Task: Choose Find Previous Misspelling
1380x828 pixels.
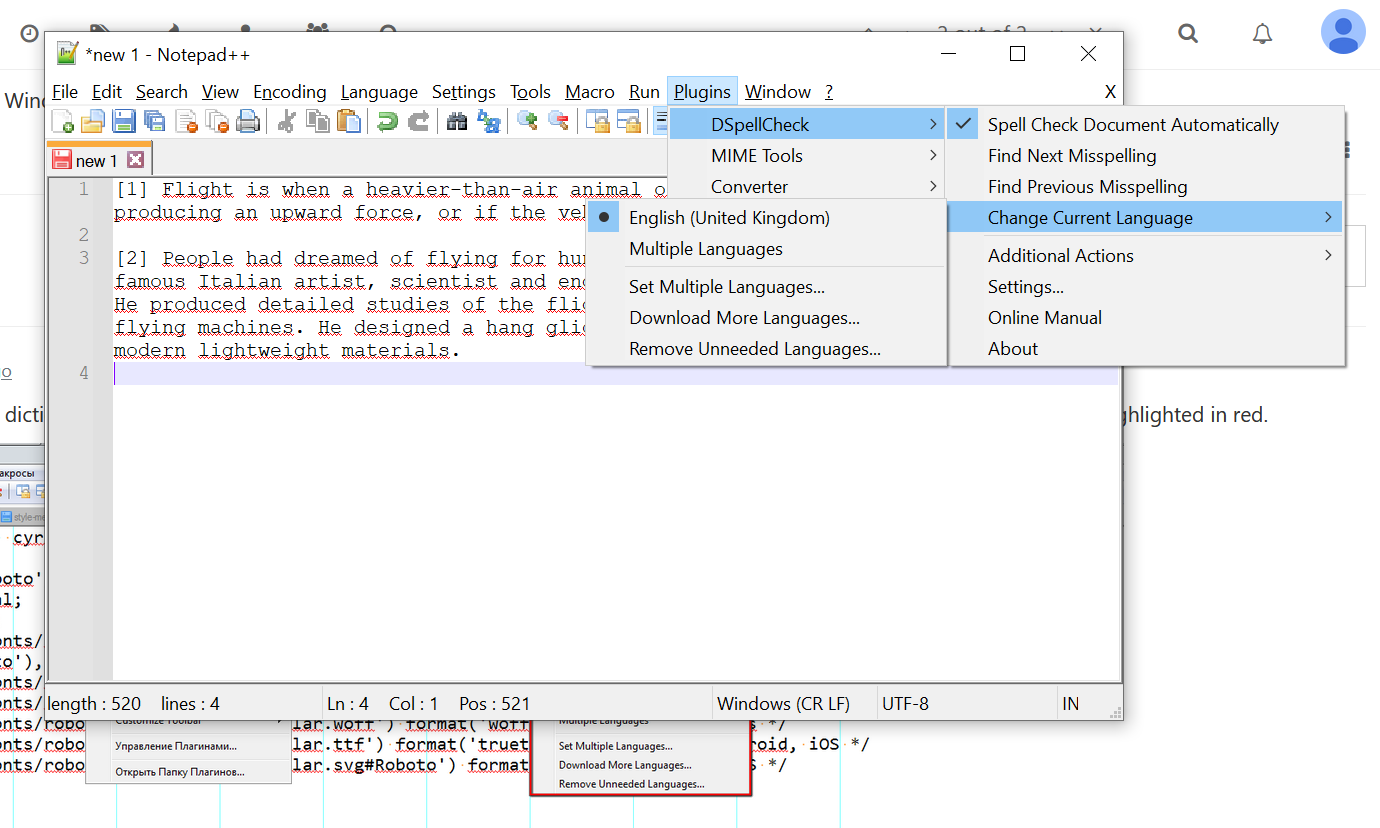Action: [x=1145, y=187]
